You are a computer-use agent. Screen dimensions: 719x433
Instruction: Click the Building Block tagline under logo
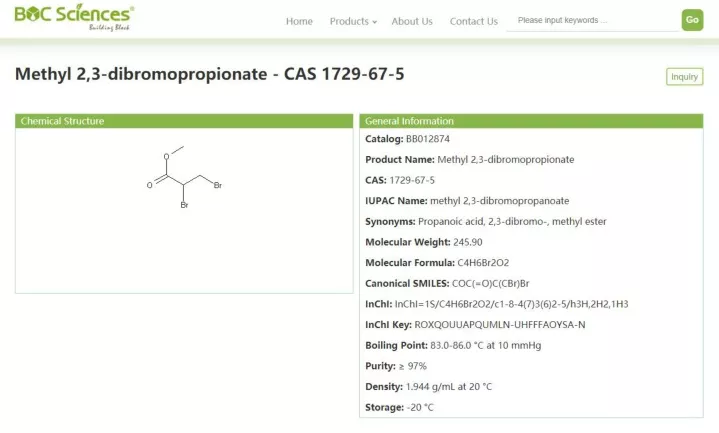109,28
